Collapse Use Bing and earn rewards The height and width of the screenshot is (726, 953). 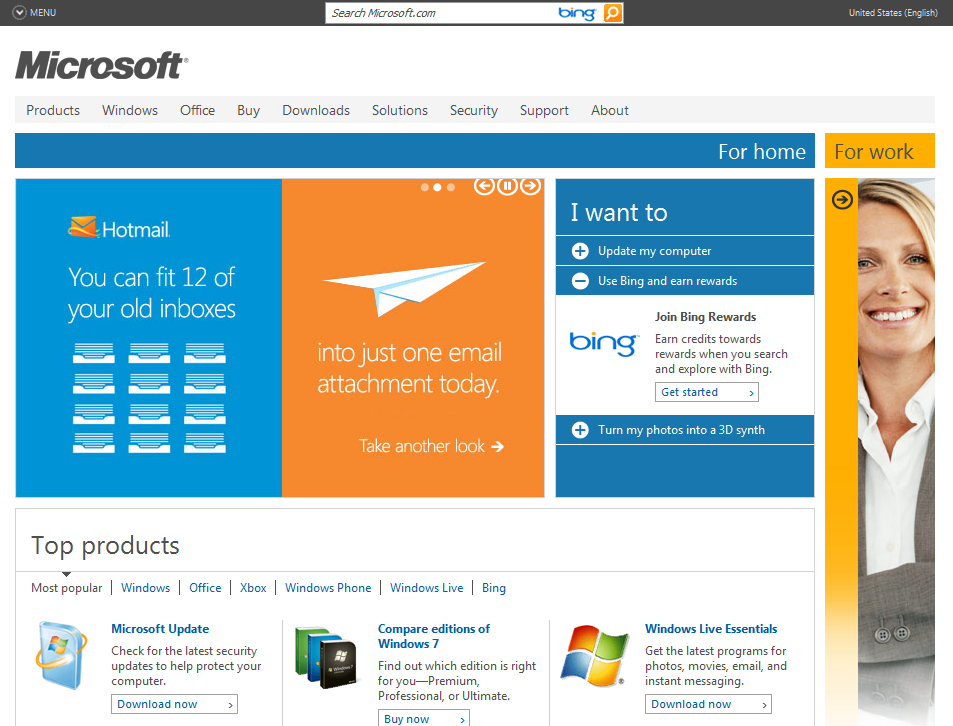(580, 281)
